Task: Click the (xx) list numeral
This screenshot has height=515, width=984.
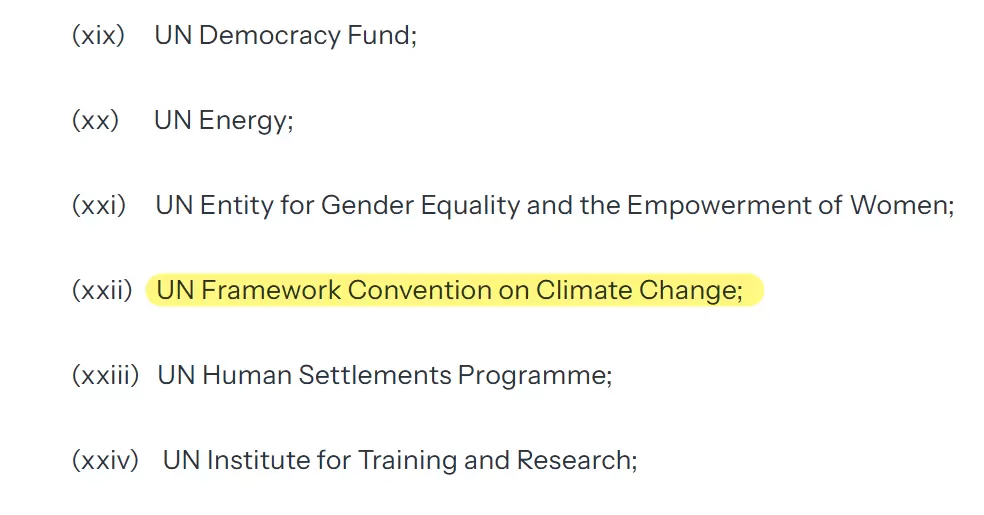Action: click(95, 121)
